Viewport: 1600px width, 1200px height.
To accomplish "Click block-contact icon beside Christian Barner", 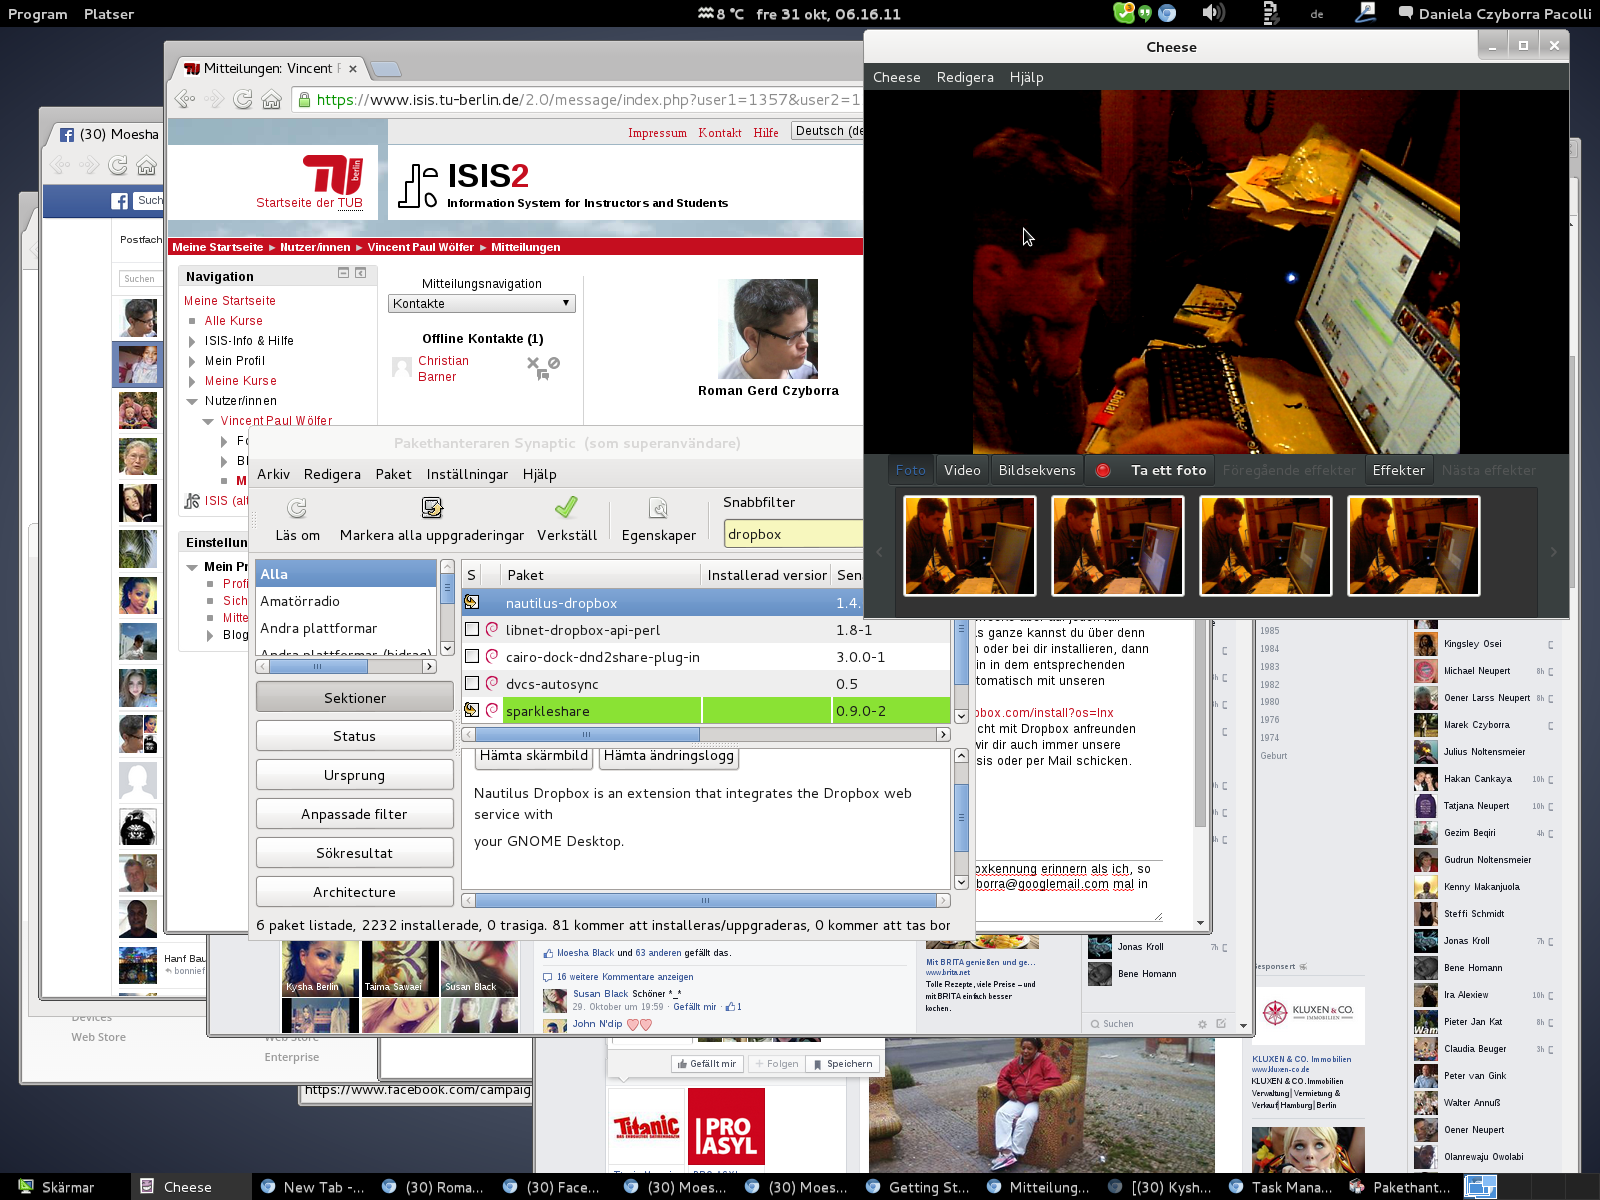I will coord(554,363).
